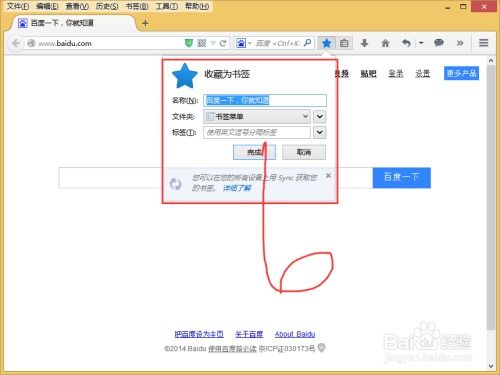The image size is (500, 375).
Task: Click the 完成 button
Action: [254, 152]
